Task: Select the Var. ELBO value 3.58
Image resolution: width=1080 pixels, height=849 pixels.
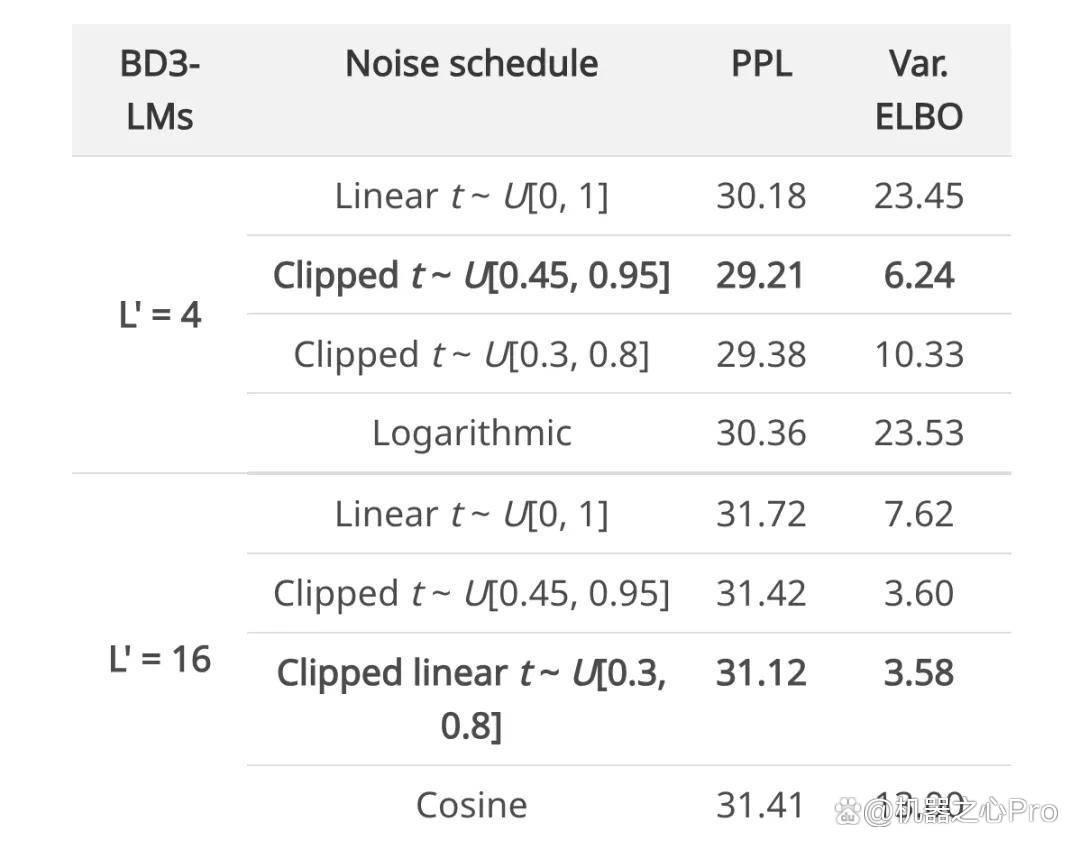Action: tap(919, 672)
